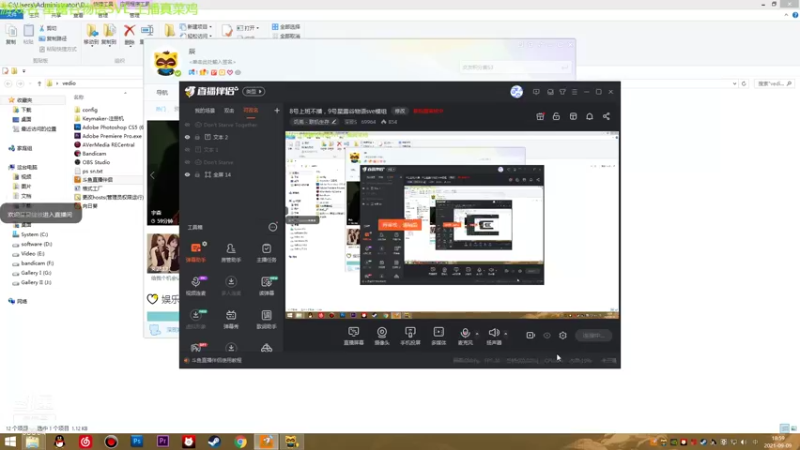
Task: Mute the 麦克风 microphone
Action: pos(465,336)
